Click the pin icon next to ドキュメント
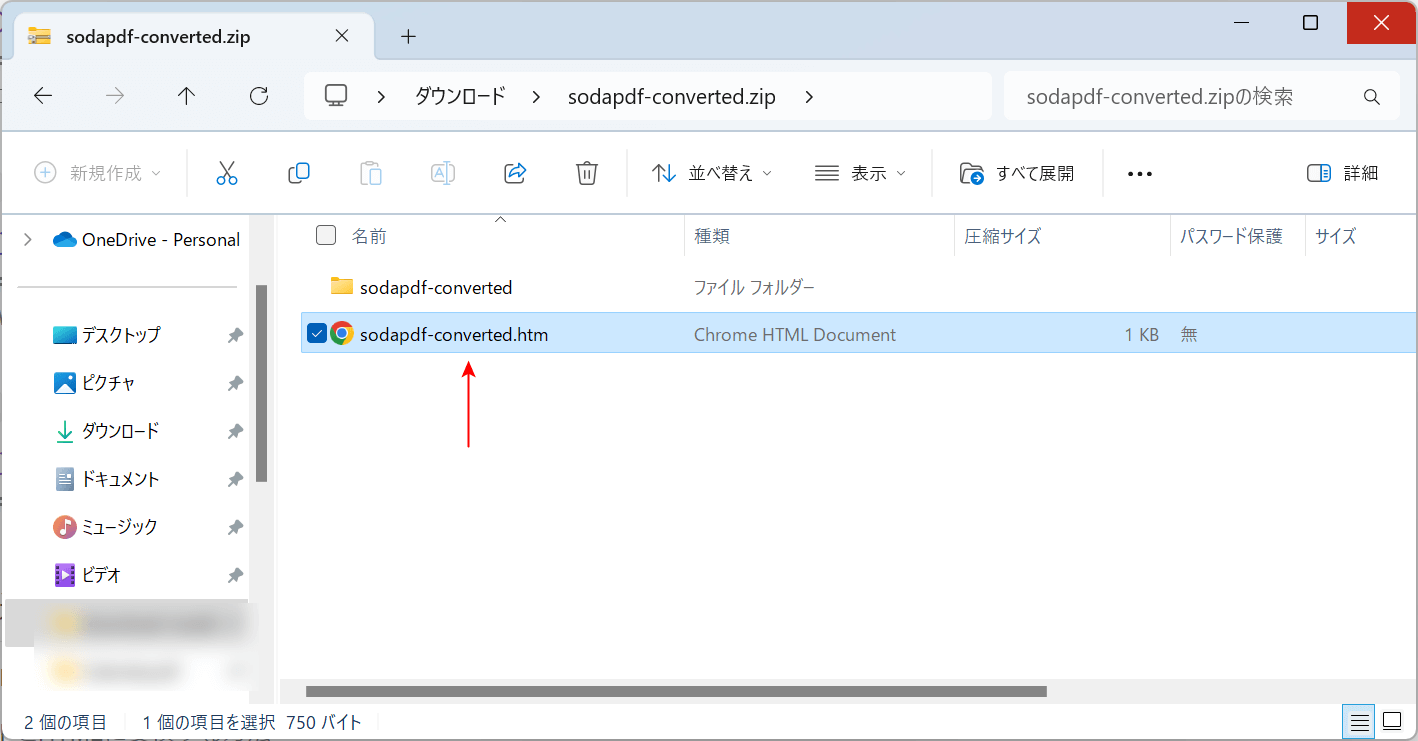Image resolution: width=1418 pixels, height=741 pixels. 235,480
